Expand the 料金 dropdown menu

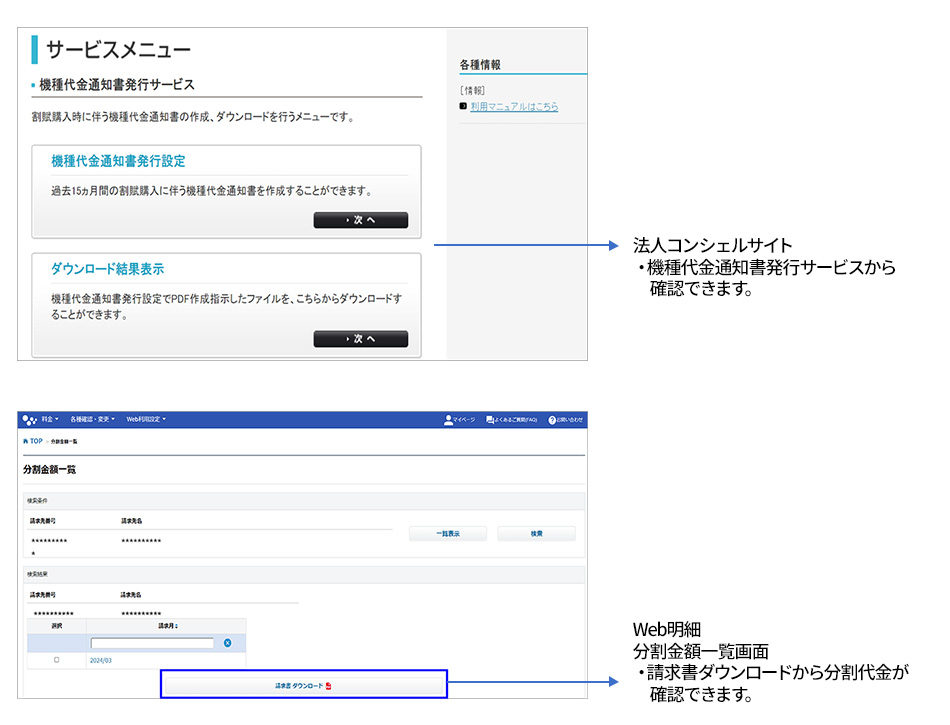[50, 420]
